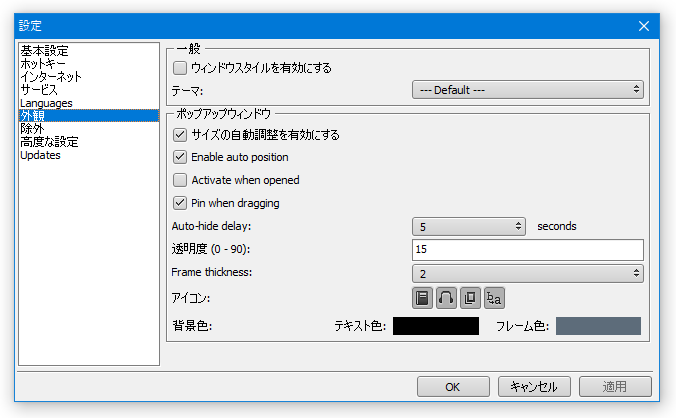
Task: Click the dictionary book icon button
Action: [422, 298]
